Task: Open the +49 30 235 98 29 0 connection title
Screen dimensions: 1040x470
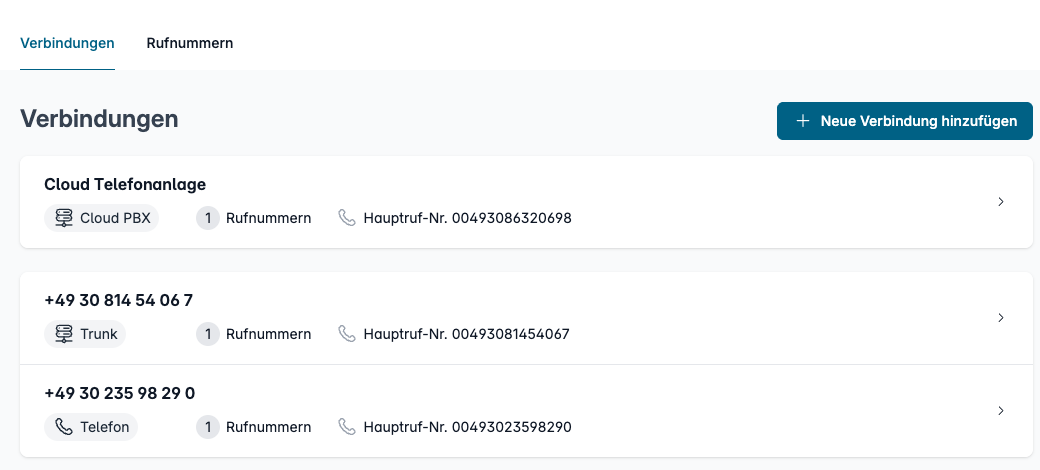Action: [120, 393]
